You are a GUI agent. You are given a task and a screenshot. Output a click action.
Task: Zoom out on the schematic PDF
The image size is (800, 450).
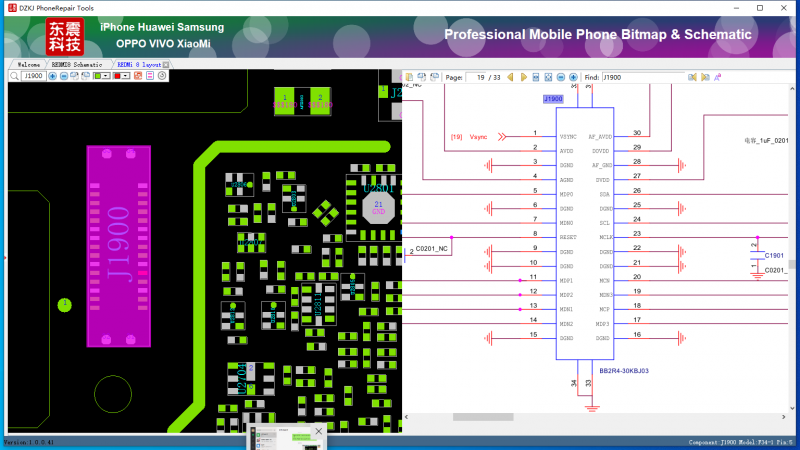(560, 77)
